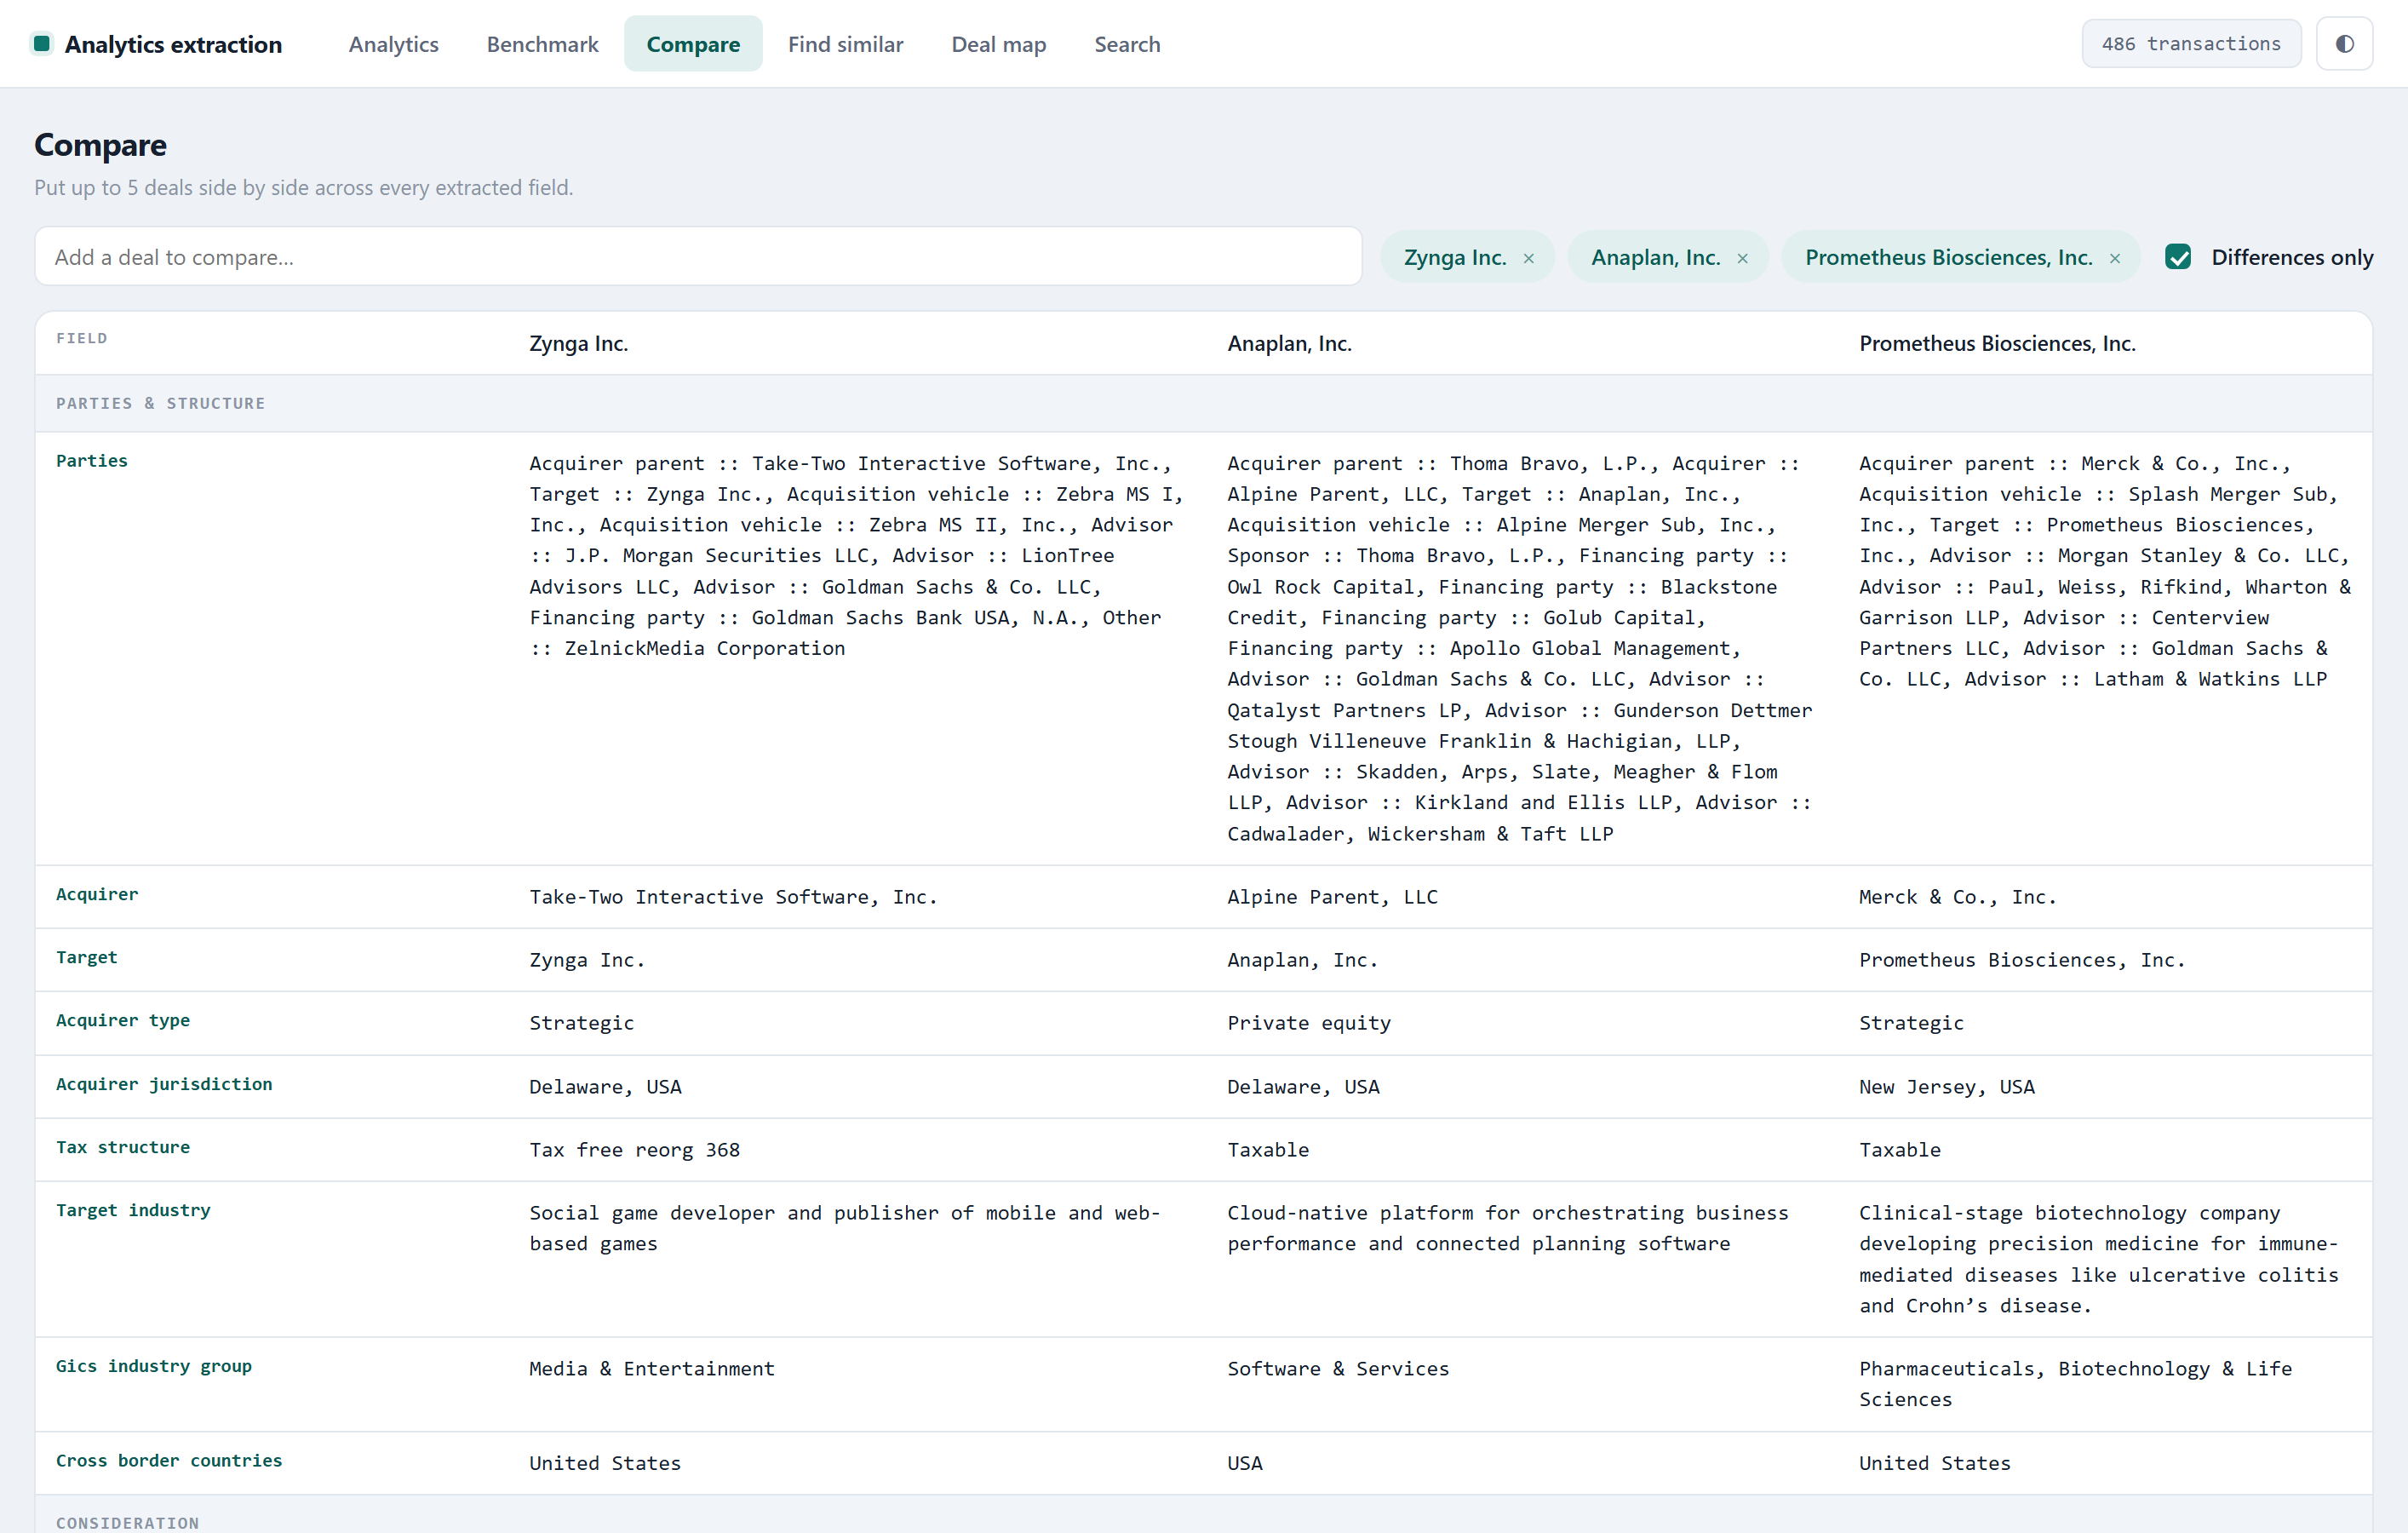This screenshot has width=2408, height=1533.
Task: Remove Anaplan, Inc. chip with its x
Action: coord(1742,258)
